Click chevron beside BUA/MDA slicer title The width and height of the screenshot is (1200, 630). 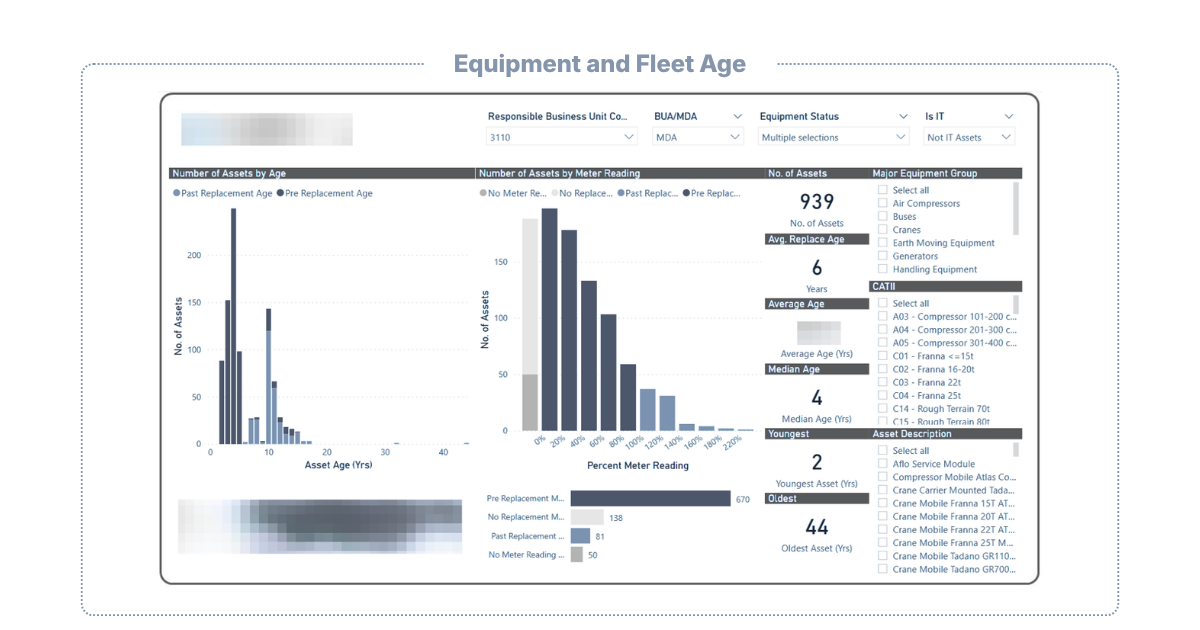point(738,116)
